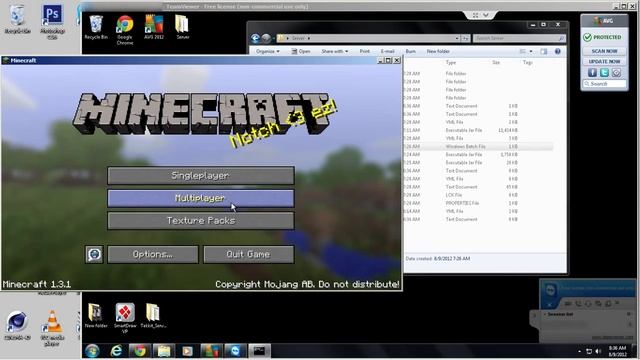Open the Tekkit_Serv... folder icon
The width and height of the screenshot is (640, 360).
coord(153,316)
